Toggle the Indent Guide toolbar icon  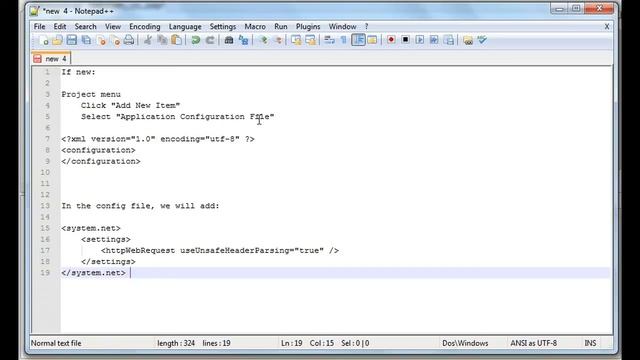coord(358,40)
